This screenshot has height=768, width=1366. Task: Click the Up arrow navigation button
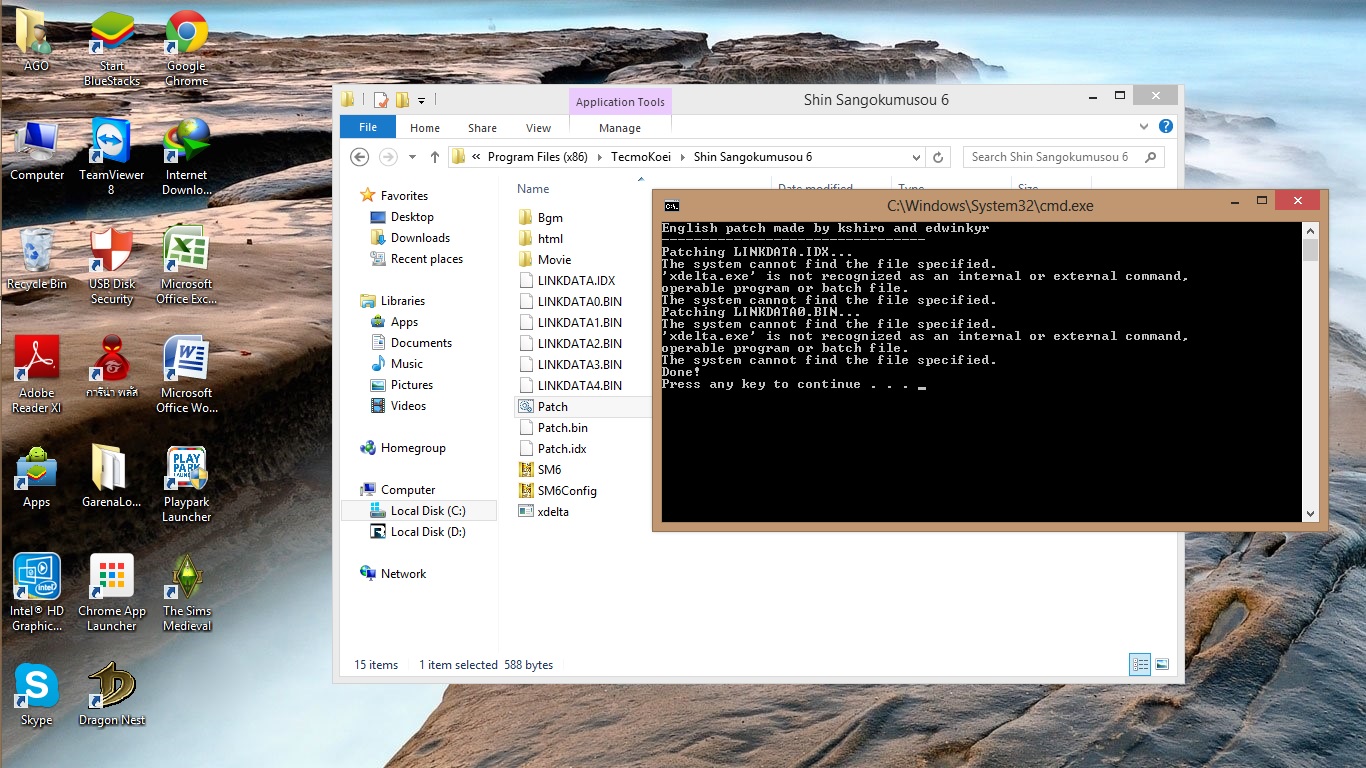(435, 157)
